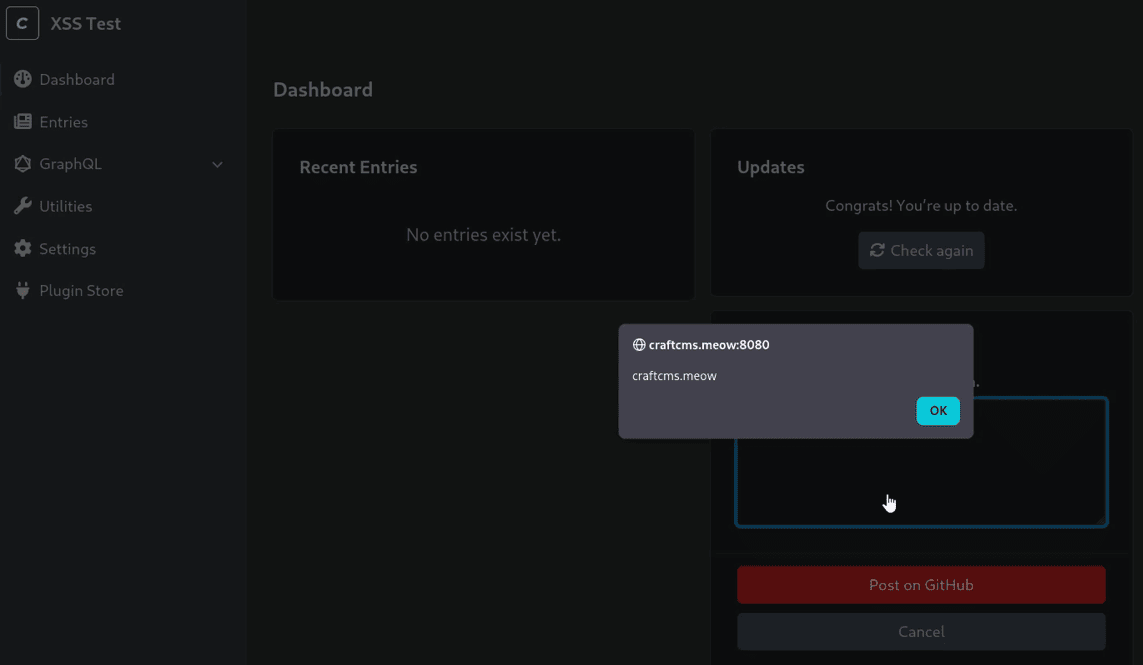Click the Craft CMS site logo icon
Screen dimensions: 1143x665
pyautogui.click(x=23, y=23)
